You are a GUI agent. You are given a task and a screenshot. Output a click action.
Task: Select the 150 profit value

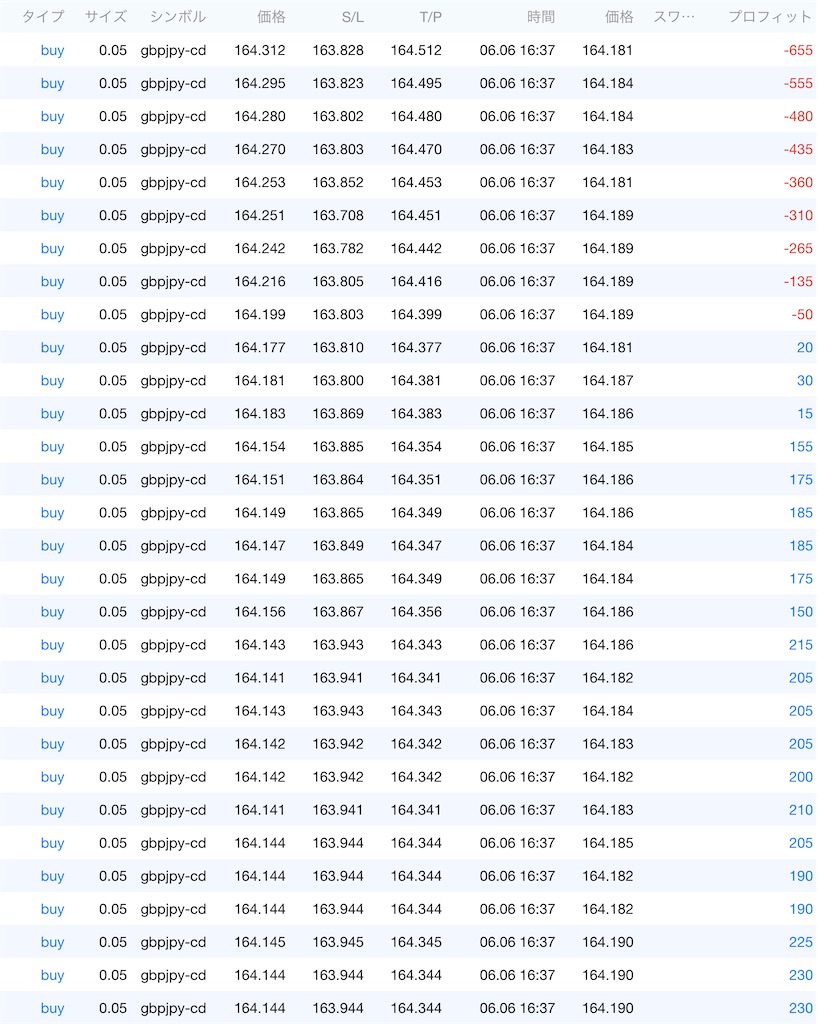point(801,612)
